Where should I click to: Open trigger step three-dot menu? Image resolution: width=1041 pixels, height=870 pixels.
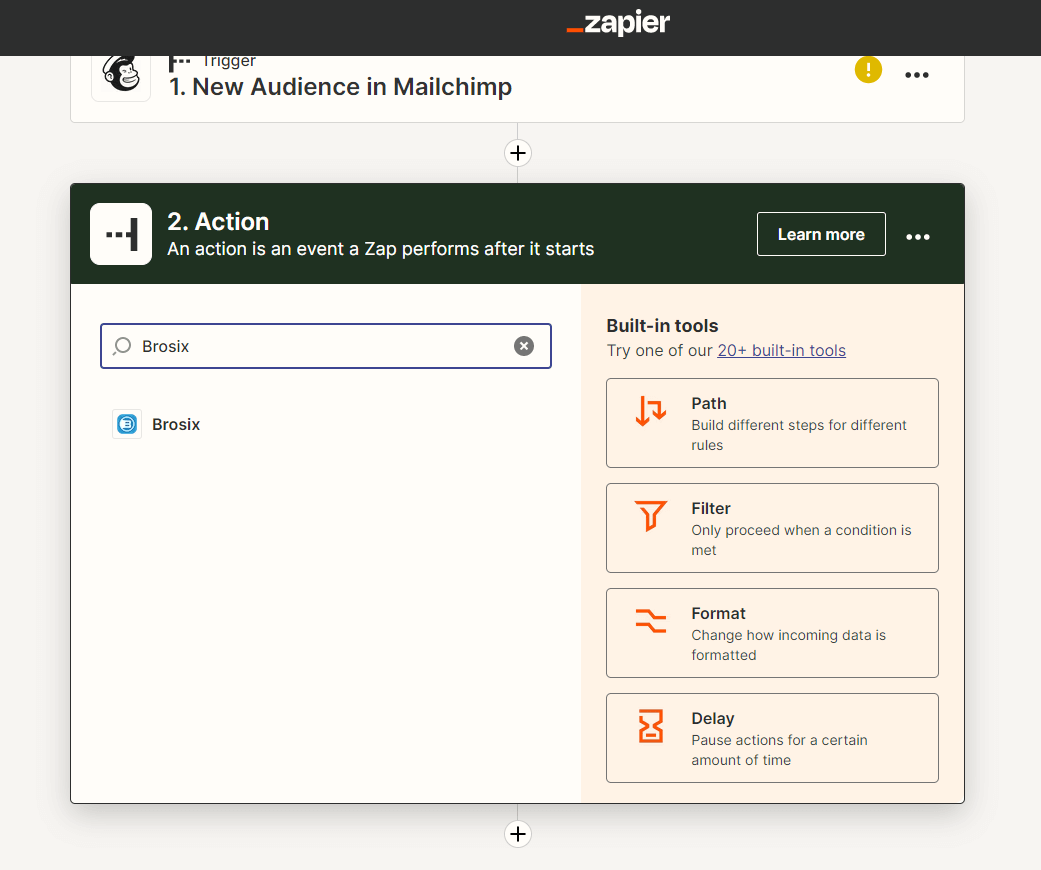coord(917,75)
